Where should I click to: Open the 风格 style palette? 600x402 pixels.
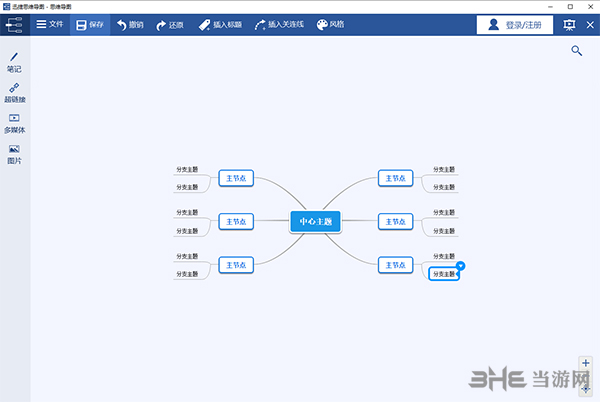click(330, 24)
